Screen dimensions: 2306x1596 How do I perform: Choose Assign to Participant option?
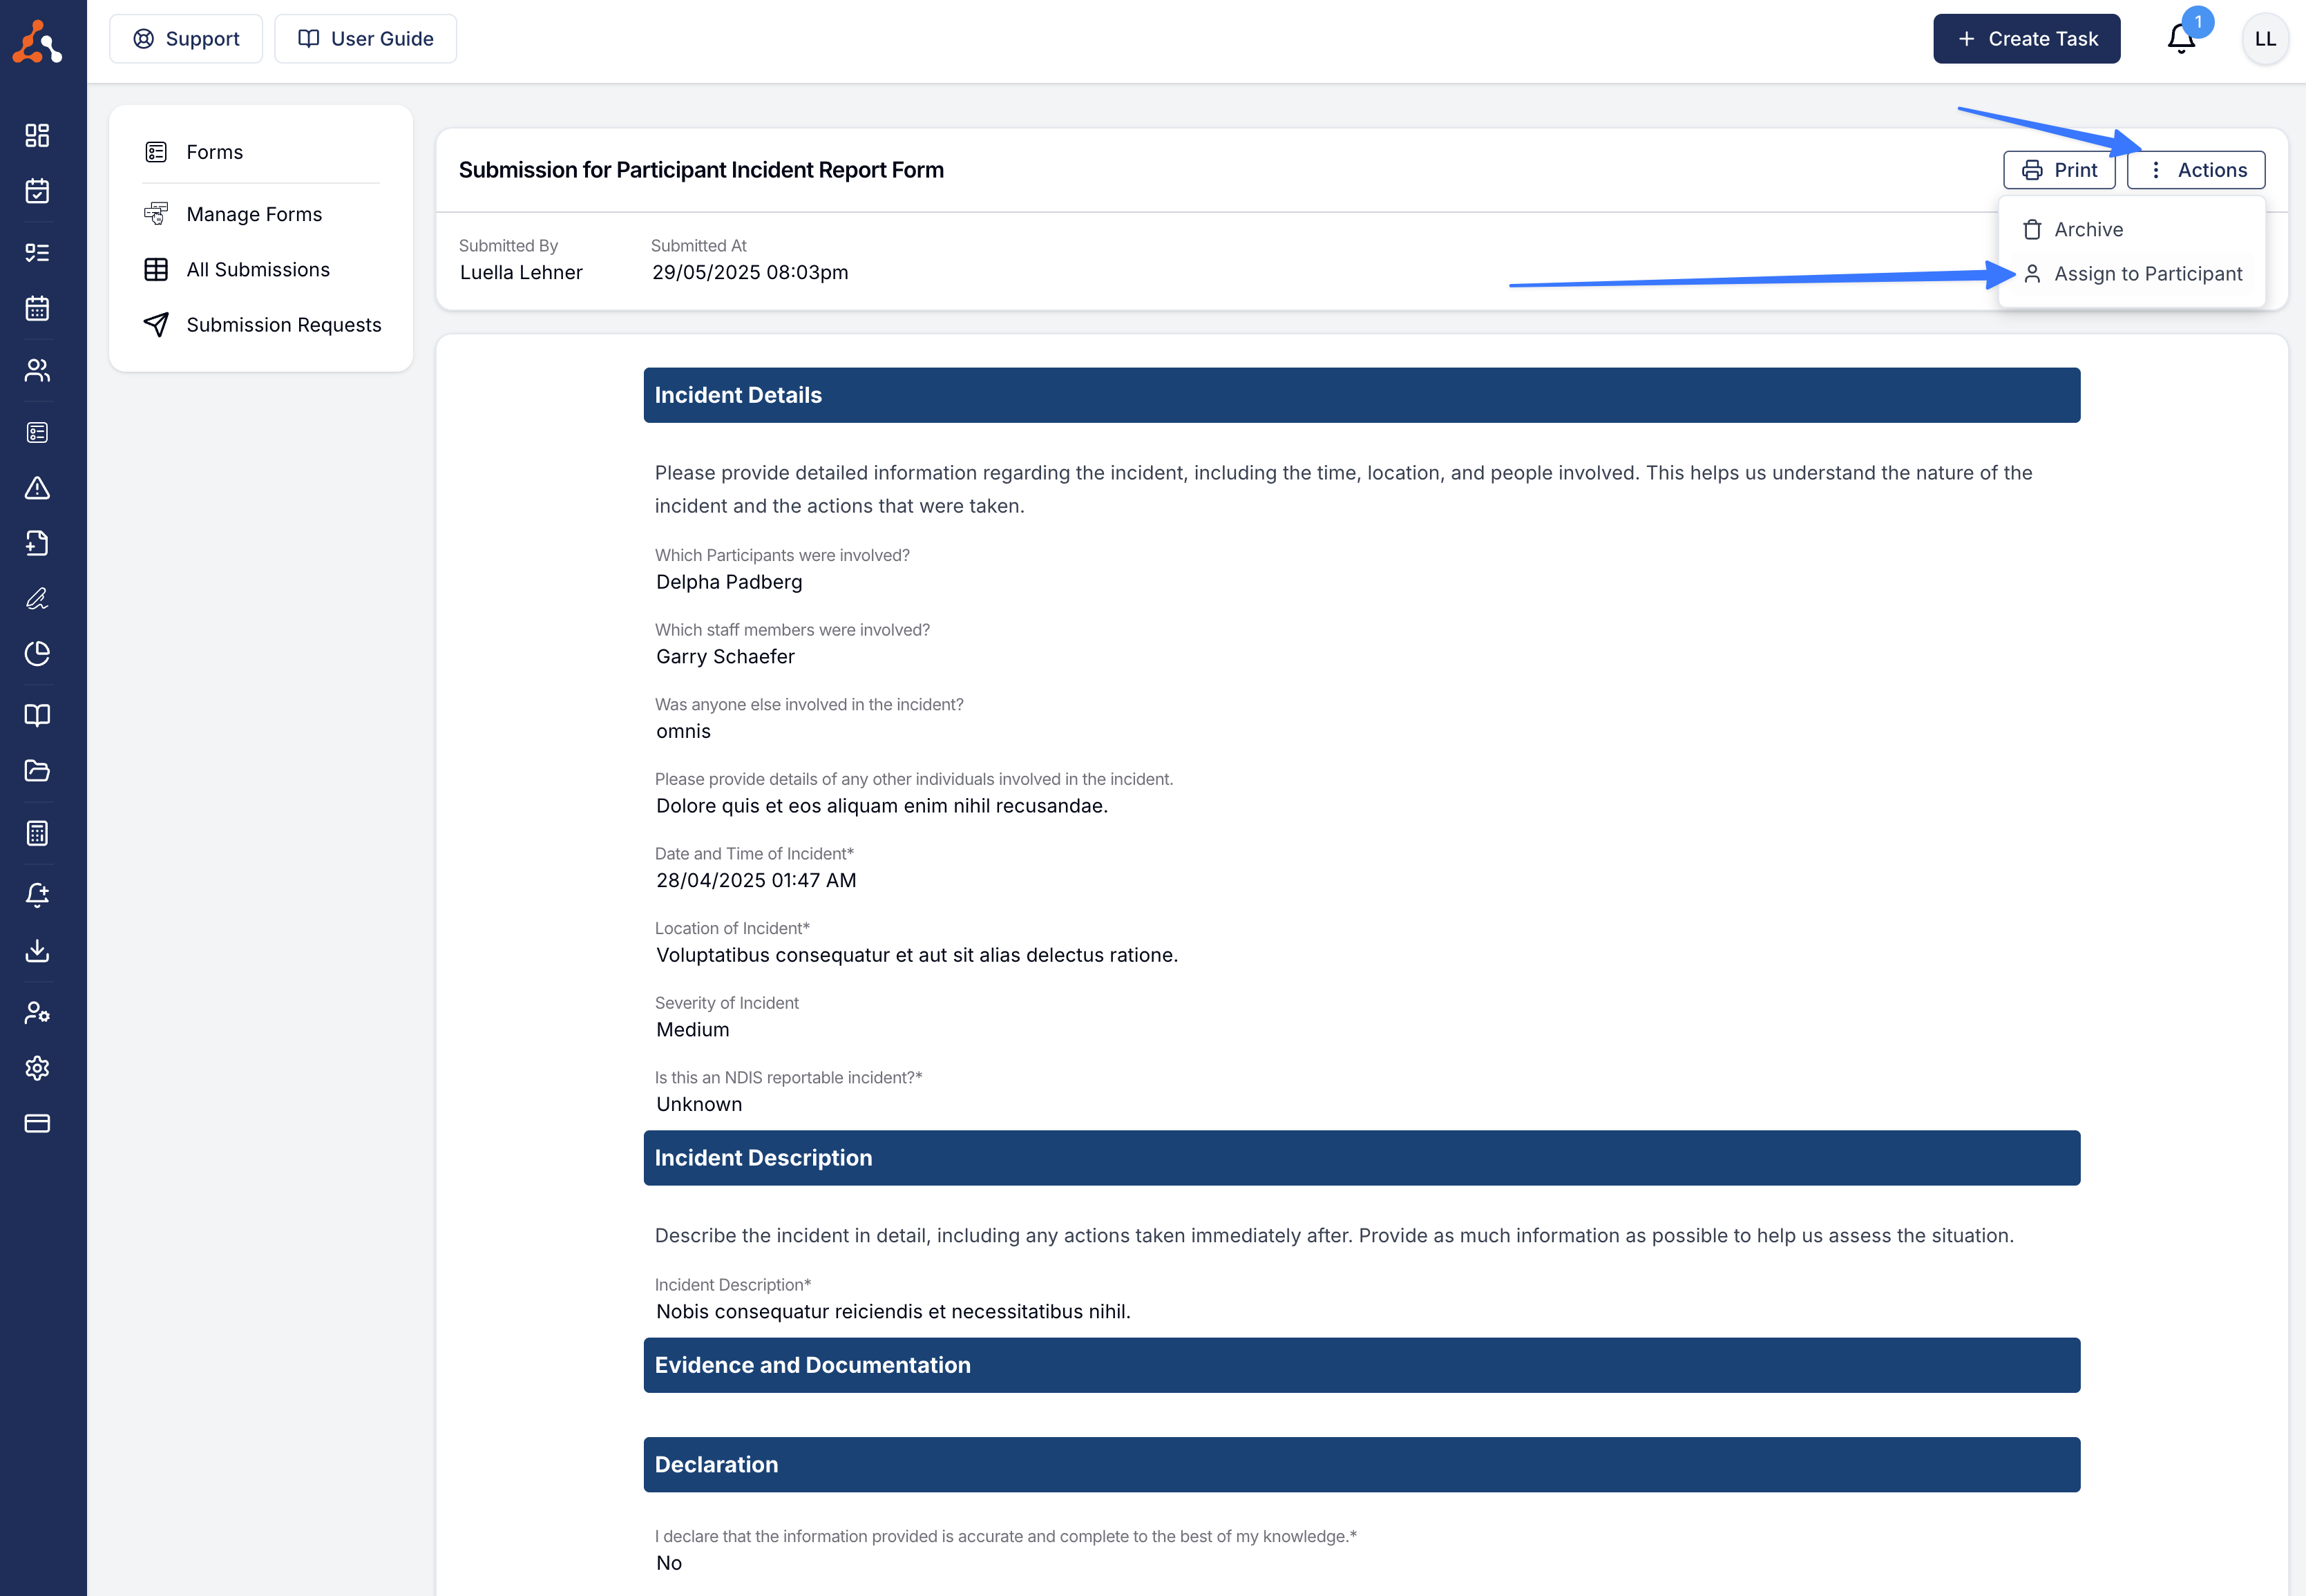pyautogui.click(x=2131, y=274)
